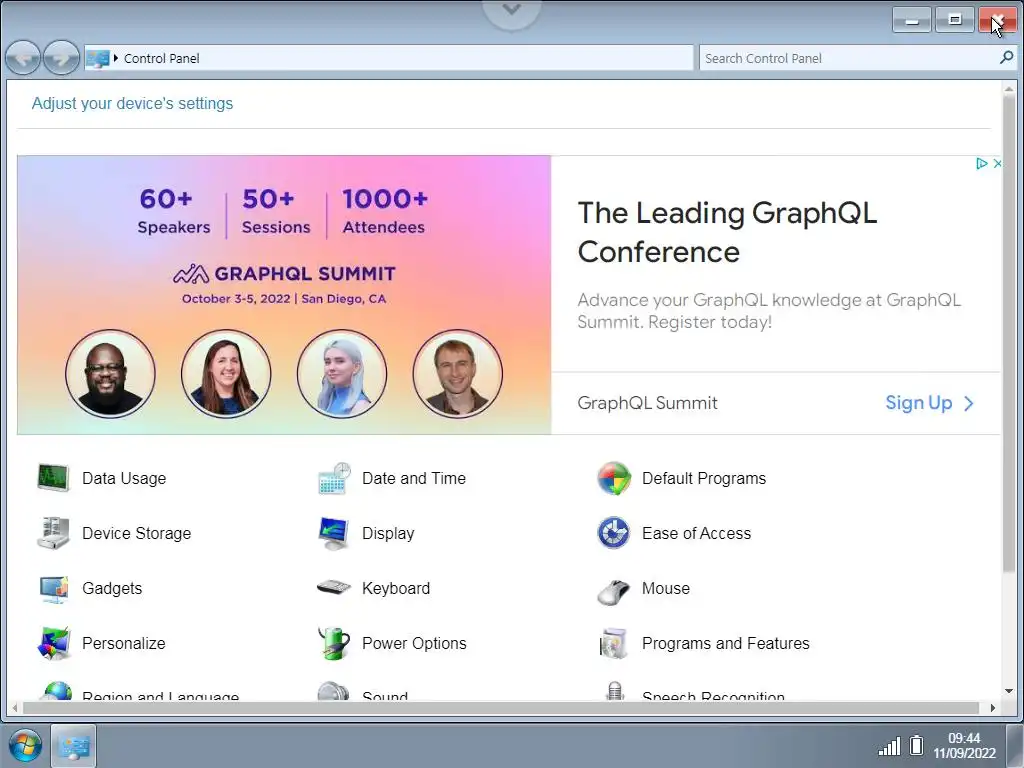Click the Date and Time label
1024x768 pixels.
[414, 478]
